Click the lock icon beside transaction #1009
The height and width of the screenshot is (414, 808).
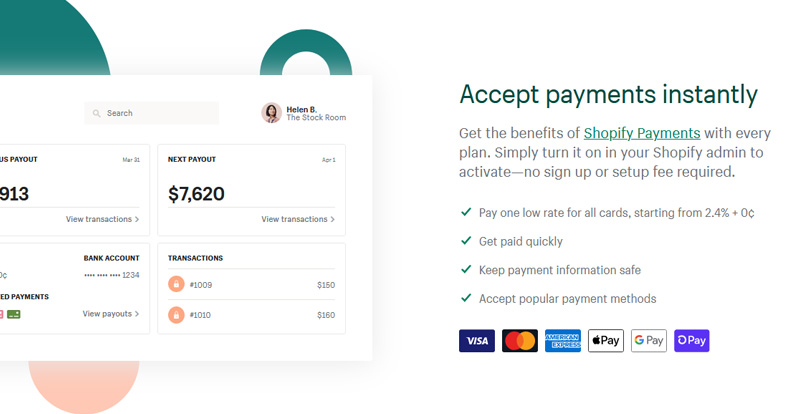177,285
